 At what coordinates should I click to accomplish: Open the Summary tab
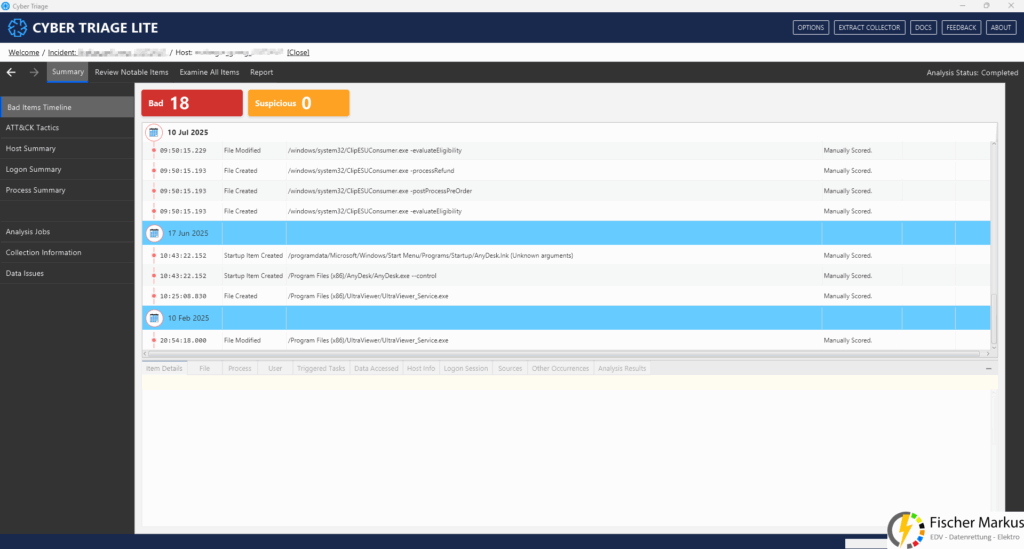(68, 72)
